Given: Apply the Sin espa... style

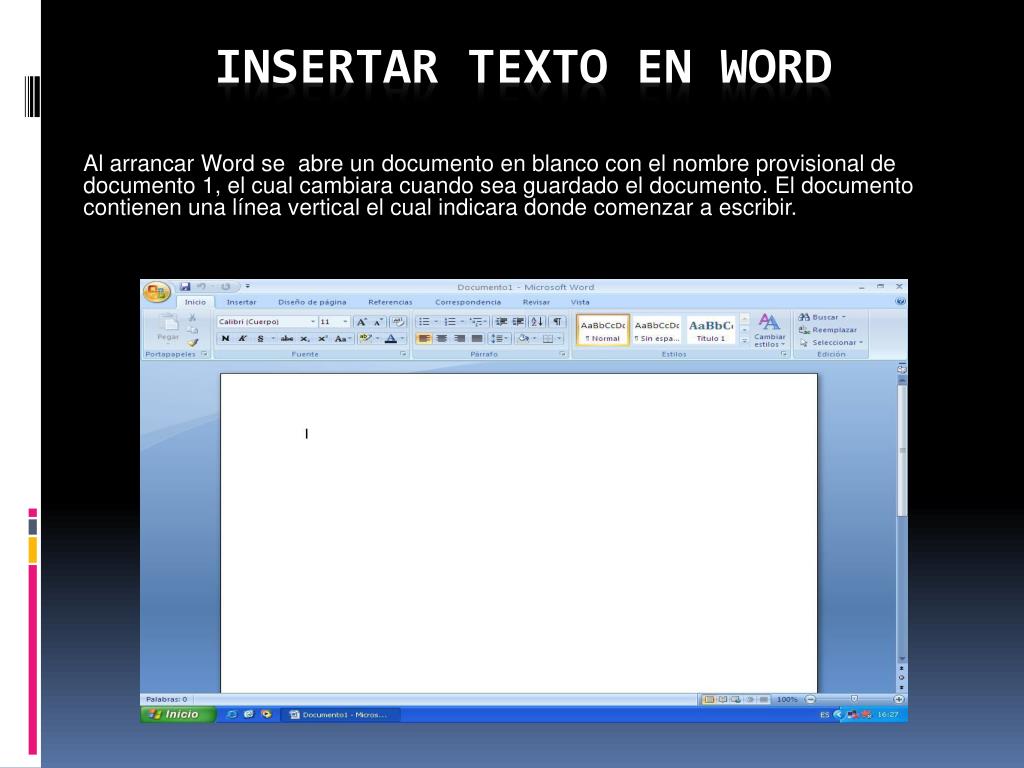Looking at the screenshot, I should [x=656, y=330].
